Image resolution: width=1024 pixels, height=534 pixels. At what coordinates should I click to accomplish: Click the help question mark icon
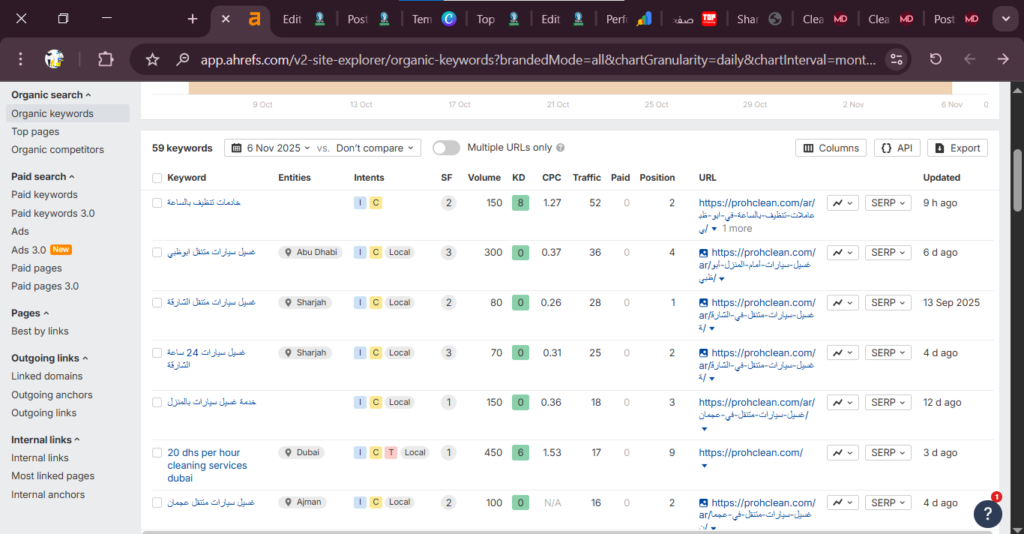point(987,513)
